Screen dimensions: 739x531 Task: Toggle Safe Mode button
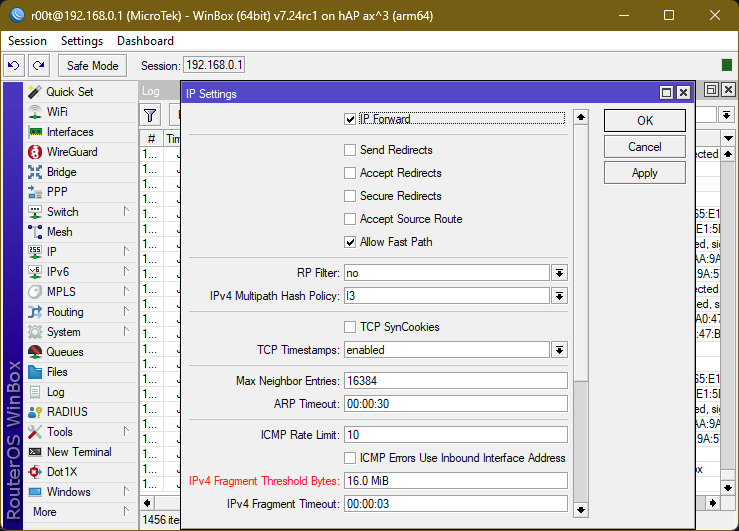(x=92, y=65)
